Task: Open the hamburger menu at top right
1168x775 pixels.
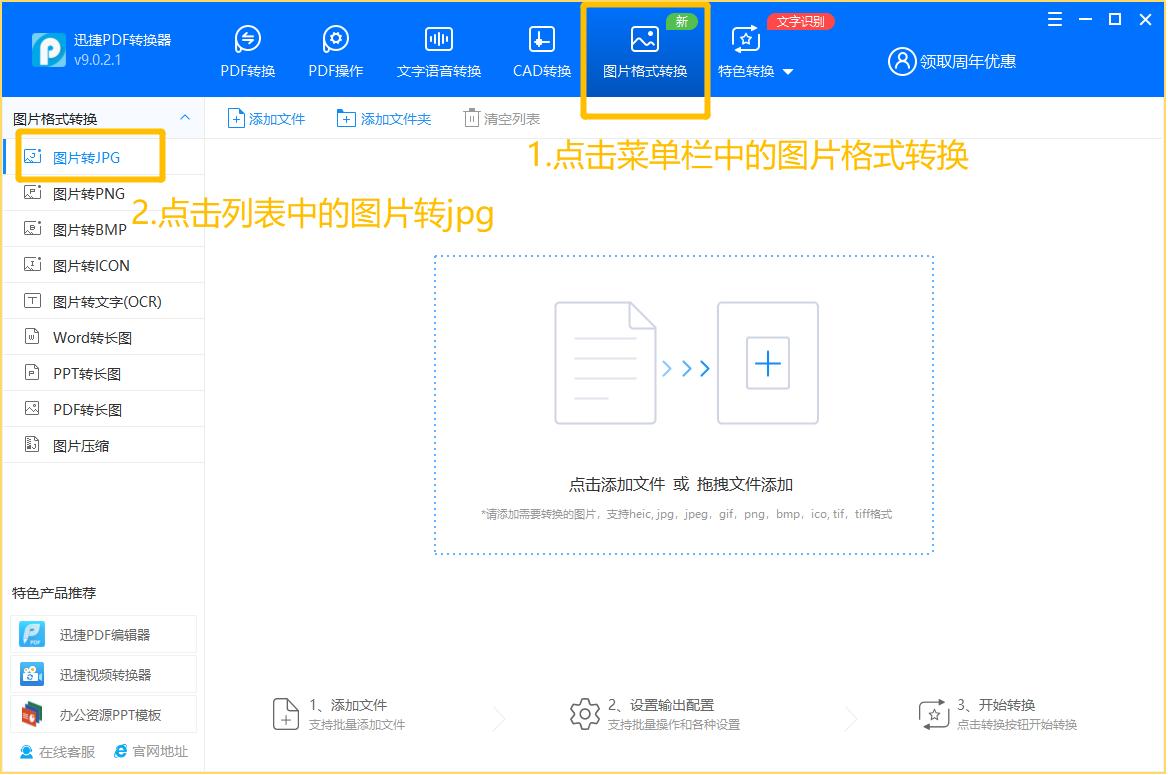Action: click(x=1054, y=18)
